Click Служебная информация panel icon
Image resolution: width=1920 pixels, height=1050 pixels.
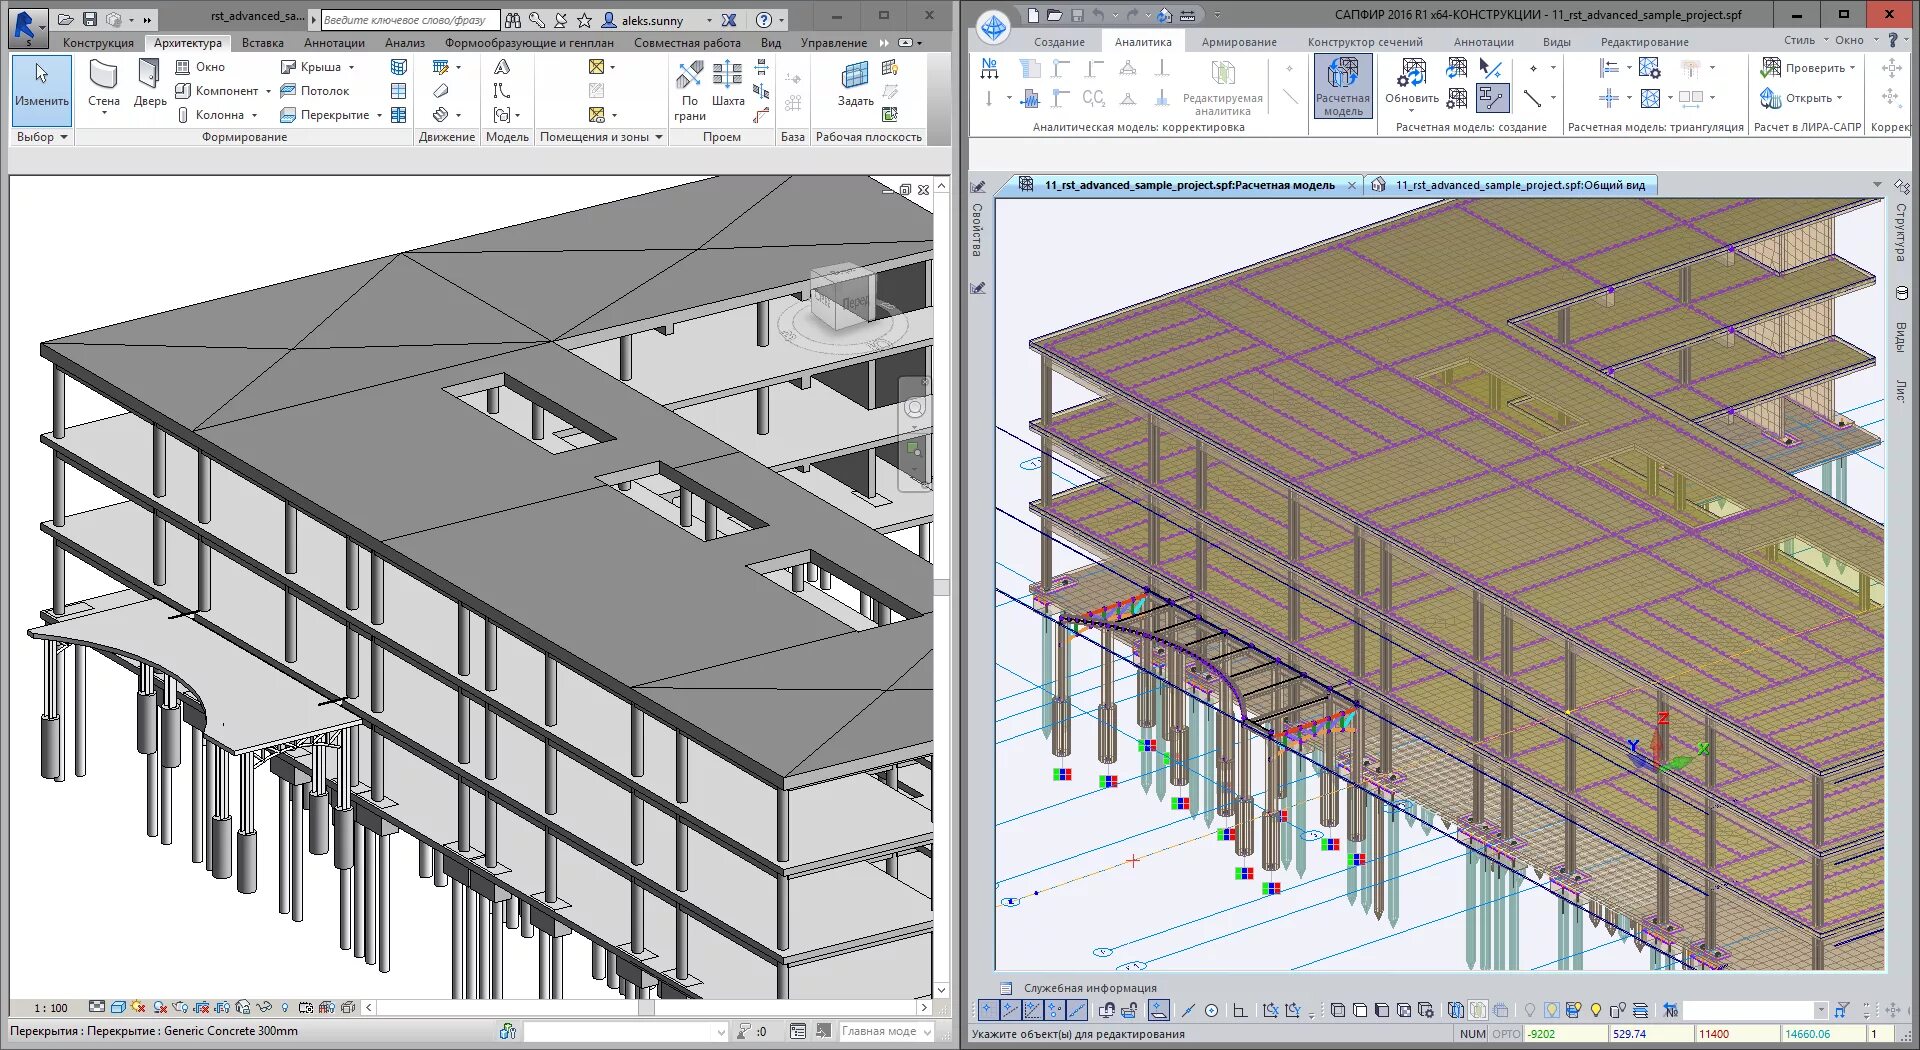point(1006,988)
